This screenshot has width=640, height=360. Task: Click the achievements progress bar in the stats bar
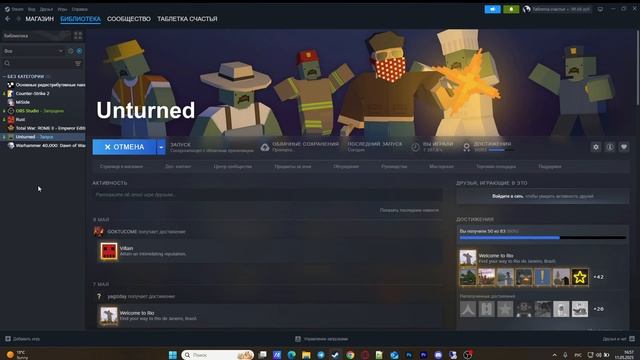click(501, 150)
